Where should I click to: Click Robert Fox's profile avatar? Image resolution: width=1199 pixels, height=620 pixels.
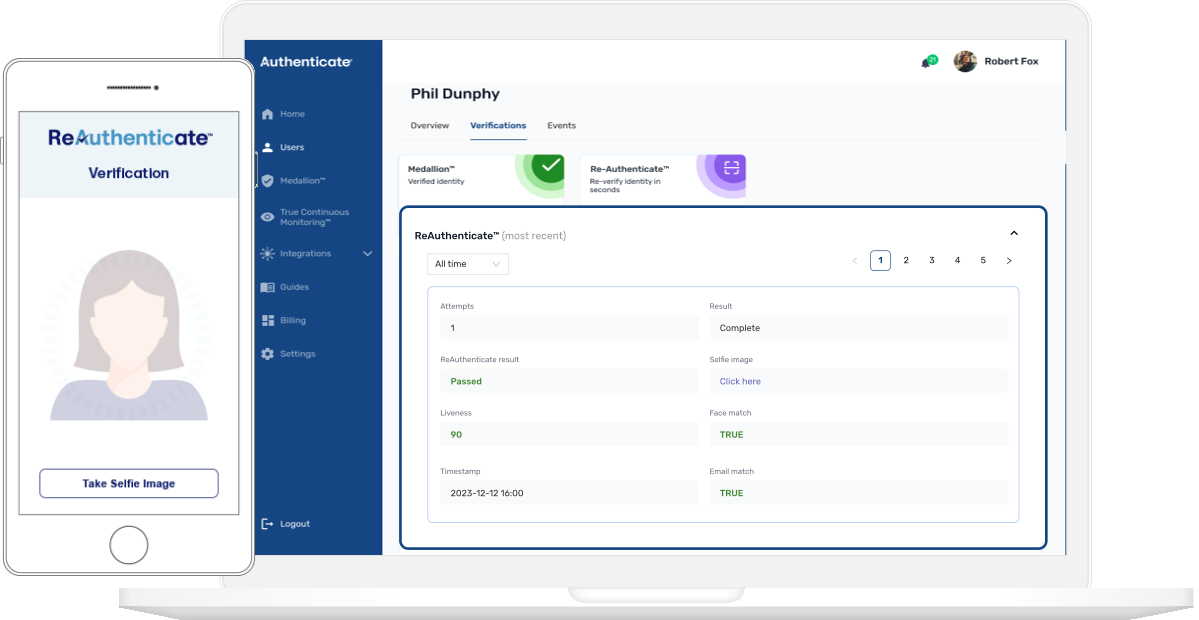pyautogui.click(x=965, y=62)
